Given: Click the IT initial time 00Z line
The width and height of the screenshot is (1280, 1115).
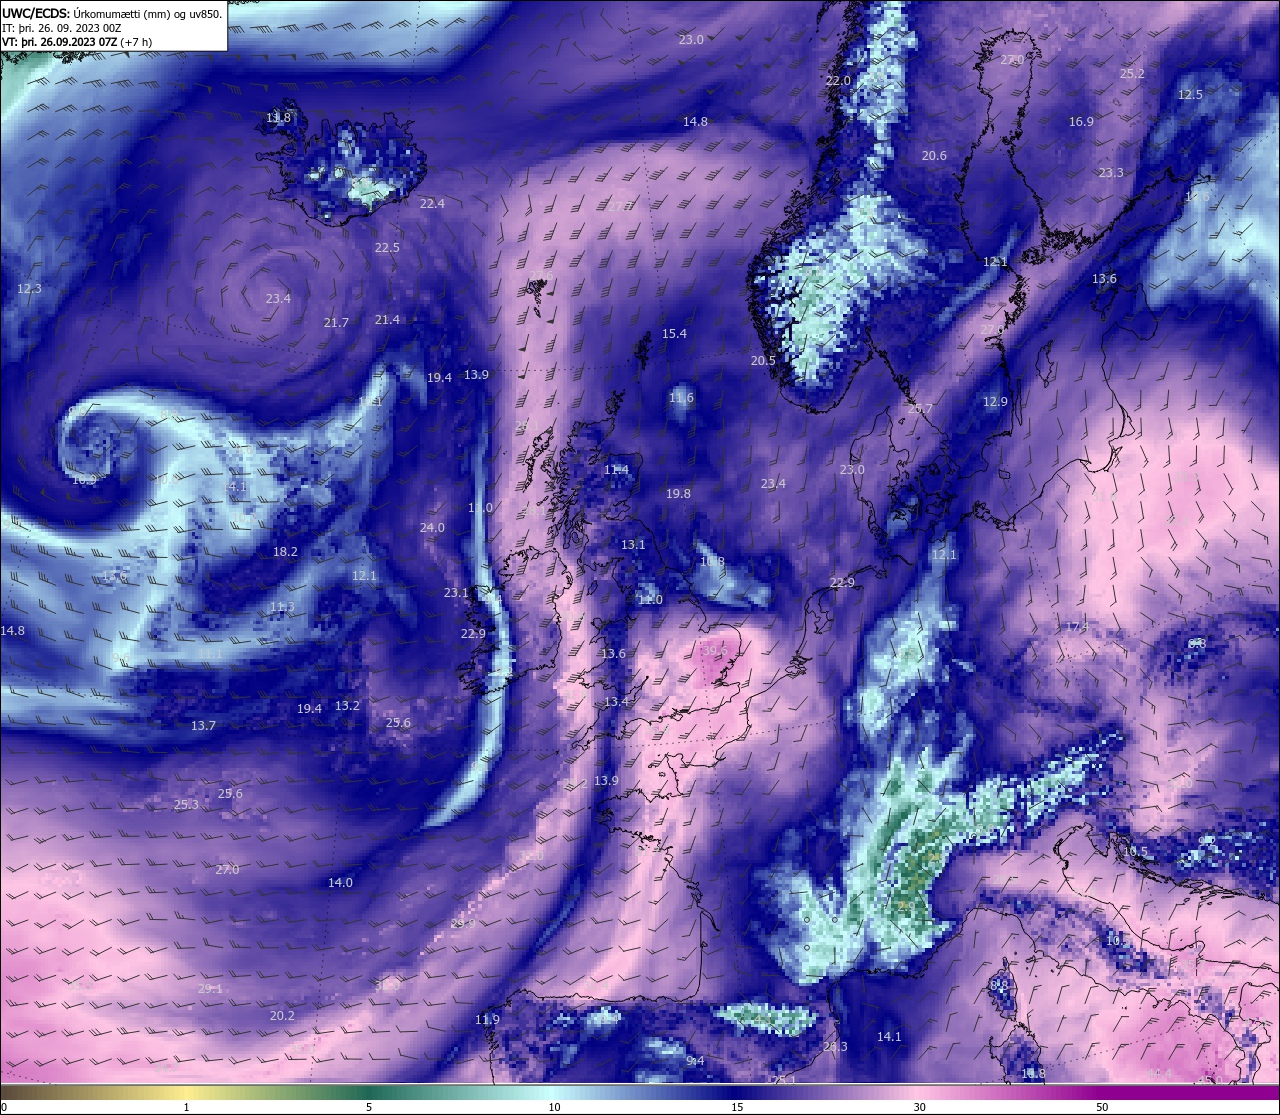Looking at the screenshot, I should pos(62,28).
